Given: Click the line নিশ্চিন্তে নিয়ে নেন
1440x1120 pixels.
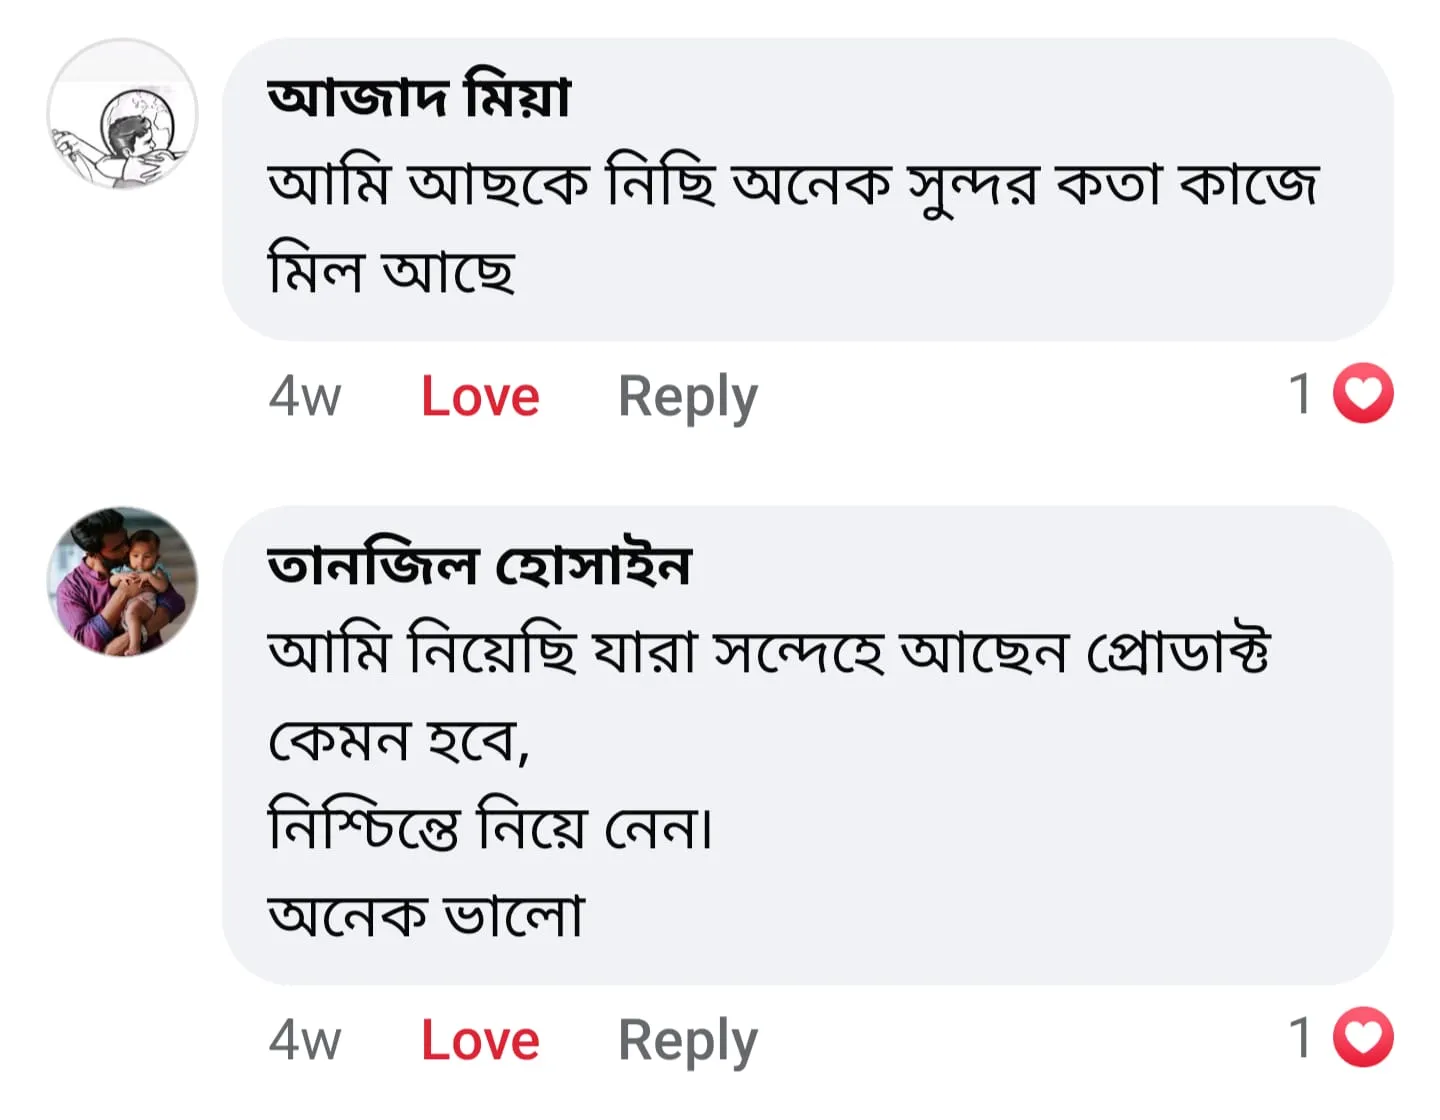Looking at the screenshot, I should coord(490,828).
